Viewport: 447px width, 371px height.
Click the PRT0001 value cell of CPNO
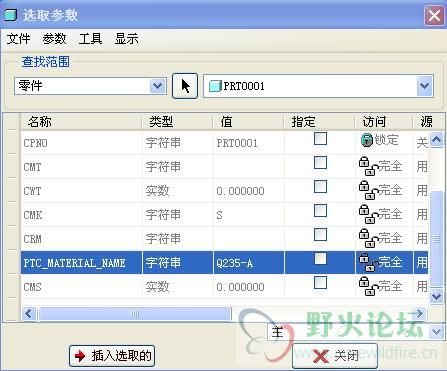pyautogui.click(x=249, y=143)
